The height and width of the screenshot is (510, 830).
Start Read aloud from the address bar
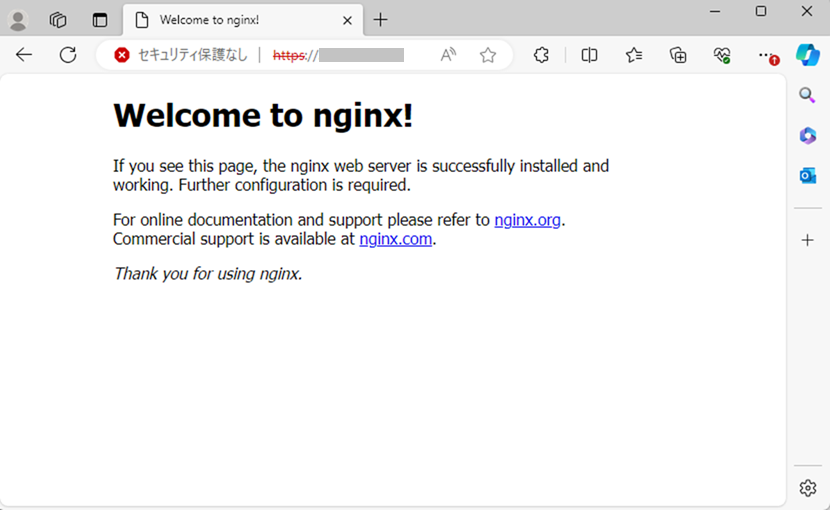pos(448,55)
